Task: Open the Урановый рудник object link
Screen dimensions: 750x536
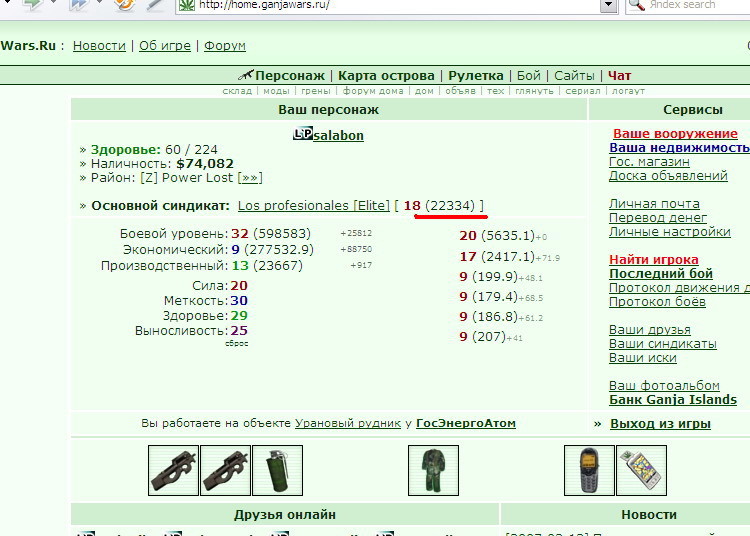Action: (348, 424)
